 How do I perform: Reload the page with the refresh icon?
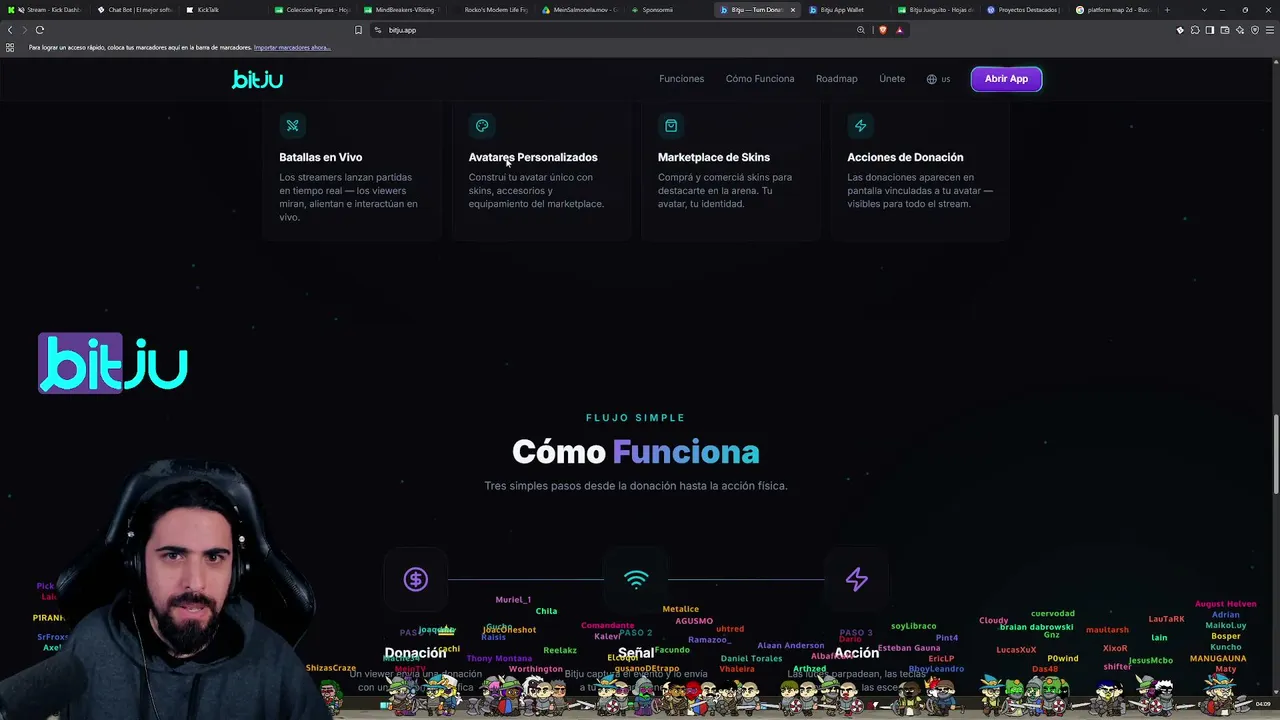point(40,30)
